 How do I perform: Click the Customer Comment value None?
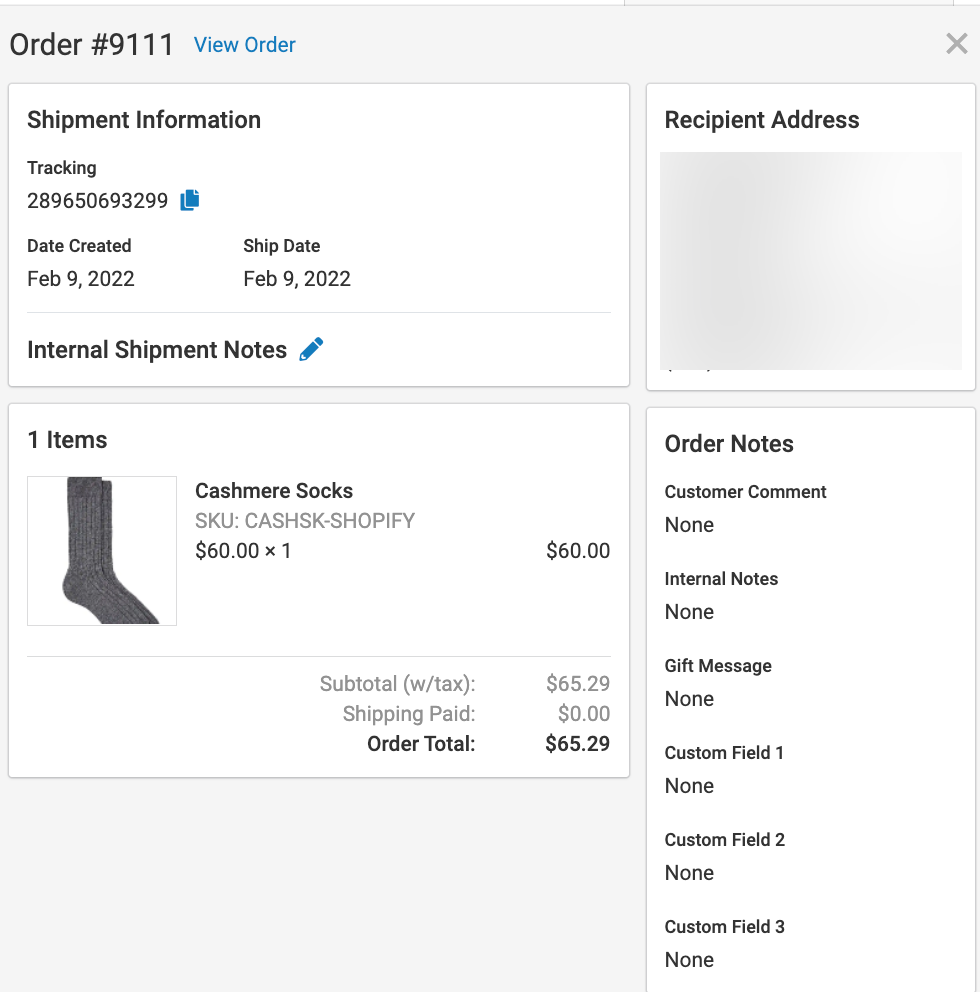pyautogui.click(x=689, y=525)
